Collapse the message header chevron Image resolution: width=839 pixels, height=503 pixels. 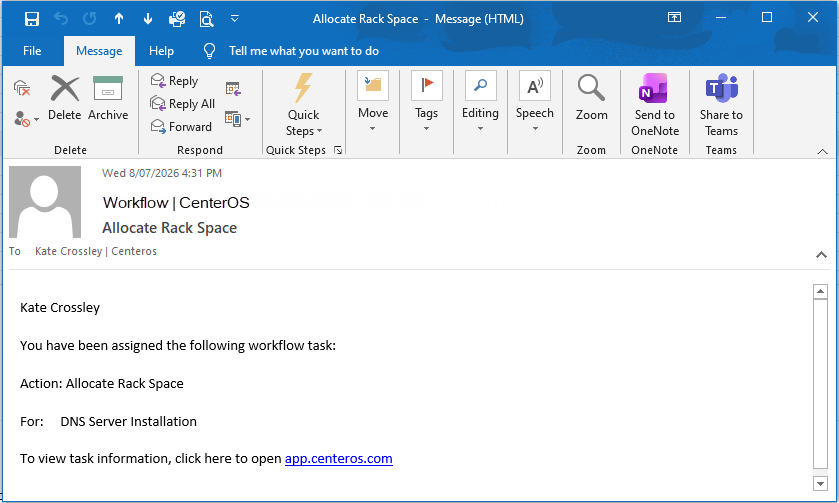pyautogui.click(x=821, y=255)
